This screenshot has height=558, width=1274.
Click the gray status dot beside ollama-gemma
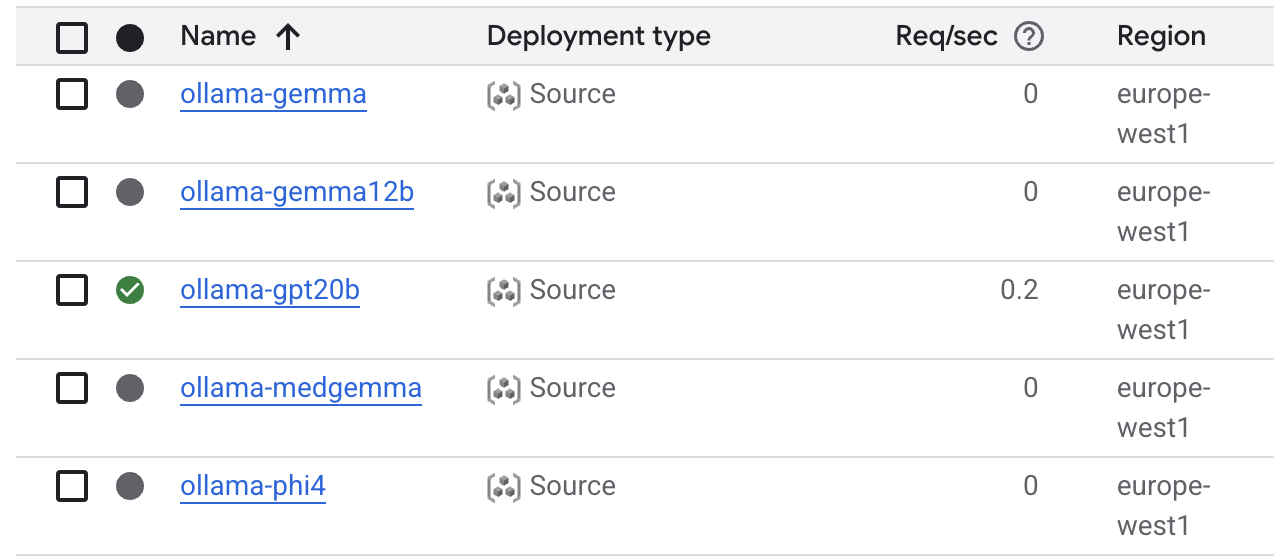pos(130,94)
